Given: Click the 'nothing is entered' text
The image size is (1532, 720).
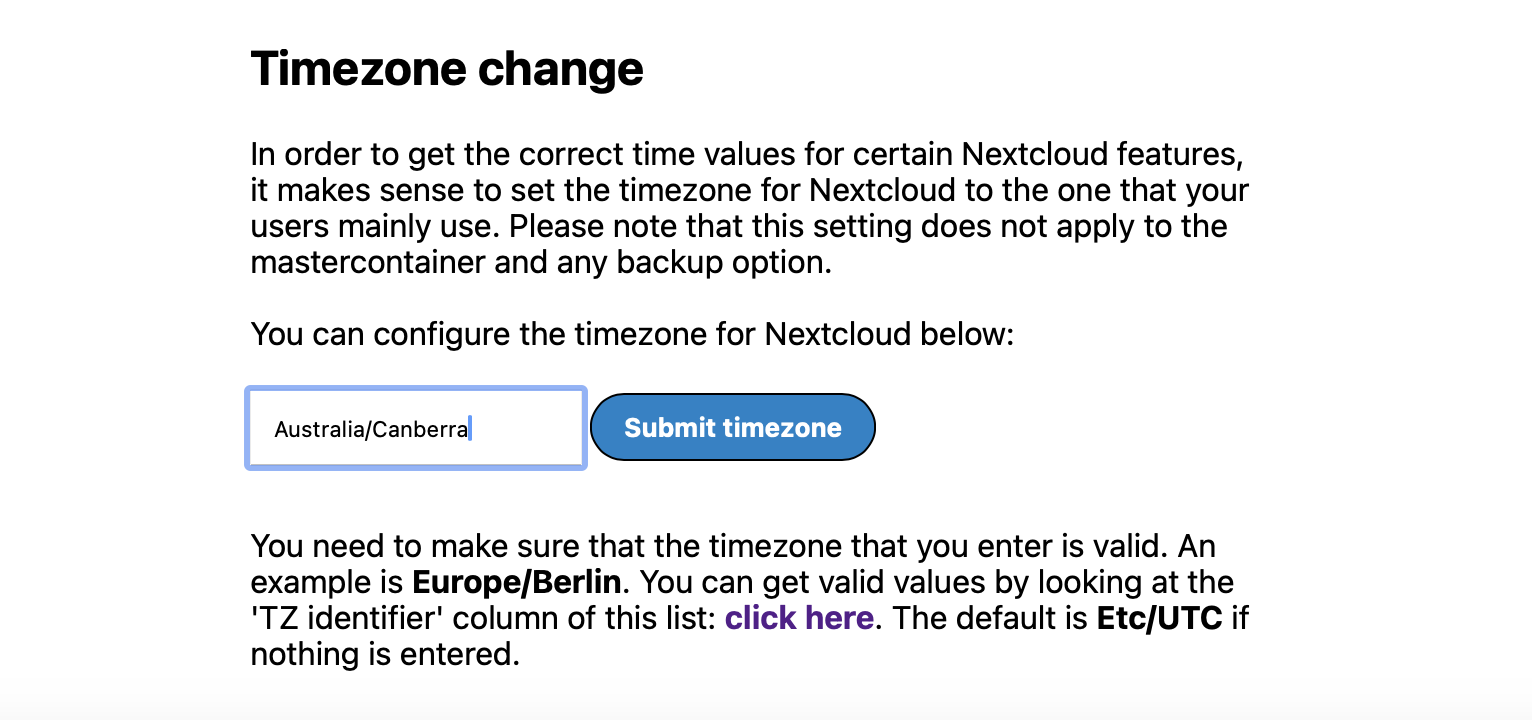Looking at the screenshot, I should [x=385, y=655].
